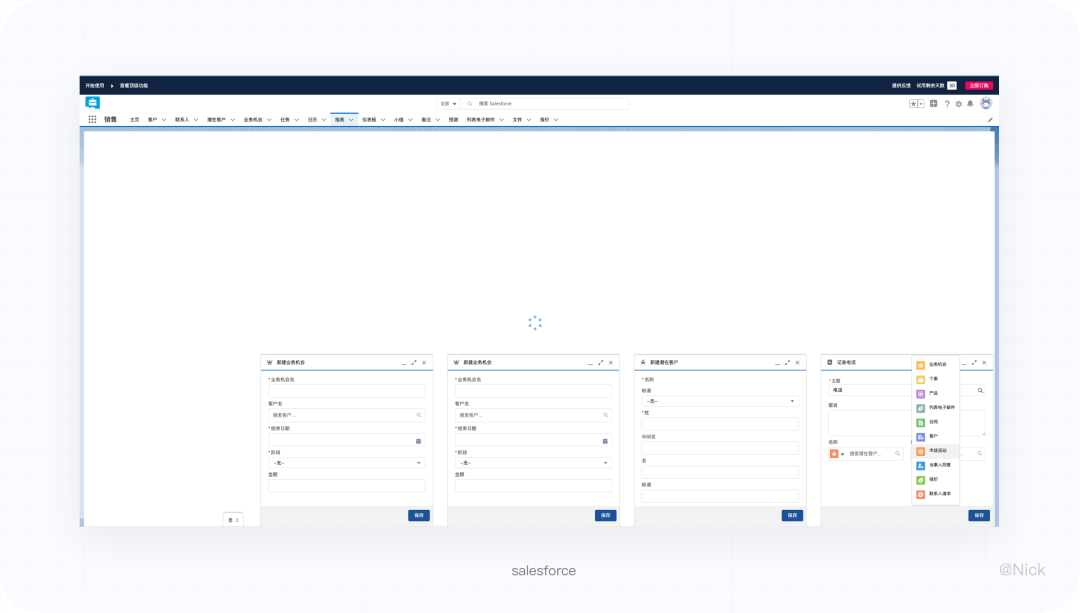Click the utility bar item showing 2

point(233,520)
